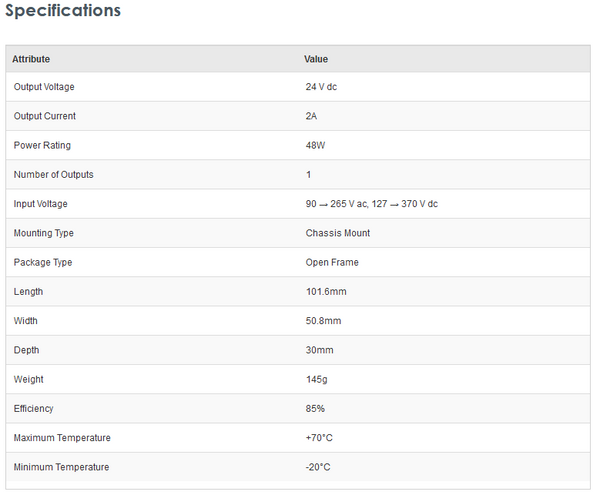The width and height of the screenshot is (600, 495).
Task: Click the Value column header
Action: [x=316, y=59]
